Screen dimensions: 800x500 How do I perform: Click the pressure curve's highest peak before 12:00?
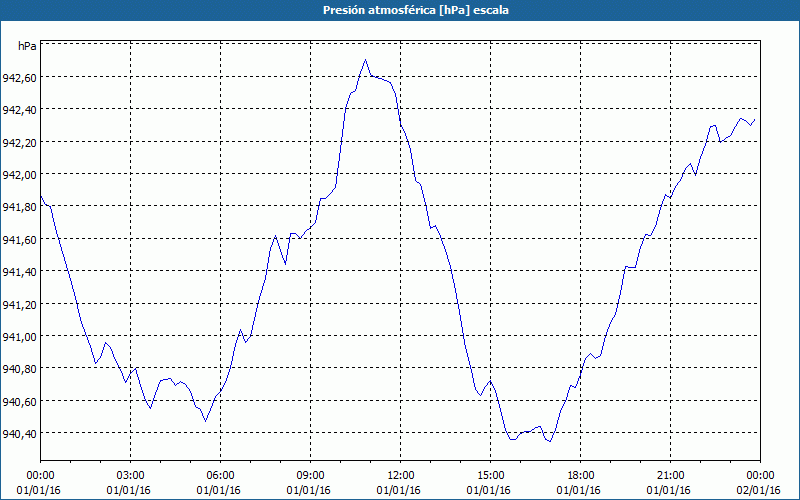tap(365, 60)
